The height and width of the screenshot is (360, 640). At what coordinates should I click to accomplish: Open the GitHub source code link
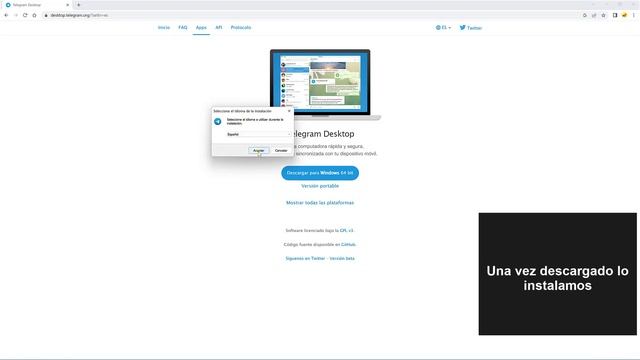(x=348, y=244)
